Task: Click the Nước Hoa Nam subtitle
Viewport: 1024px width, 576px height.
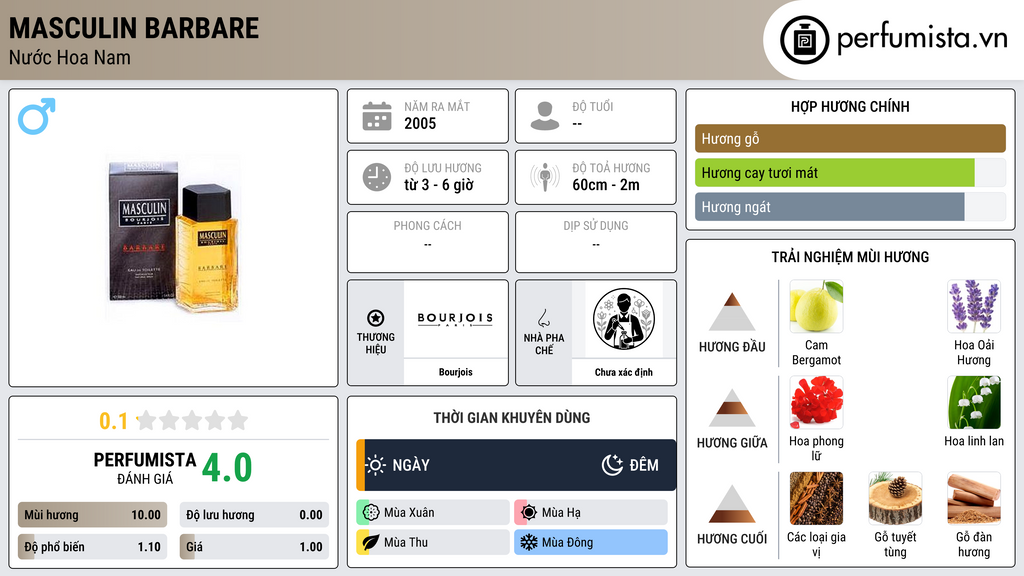Action: tap(70, 57)
